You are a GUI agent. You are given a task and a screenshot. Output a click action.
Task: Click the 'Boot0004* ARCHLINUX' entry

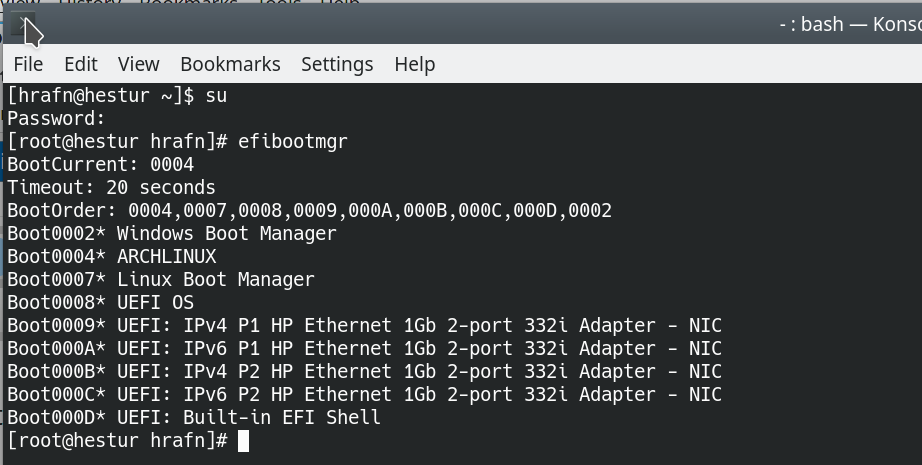(x=112, y=256)
